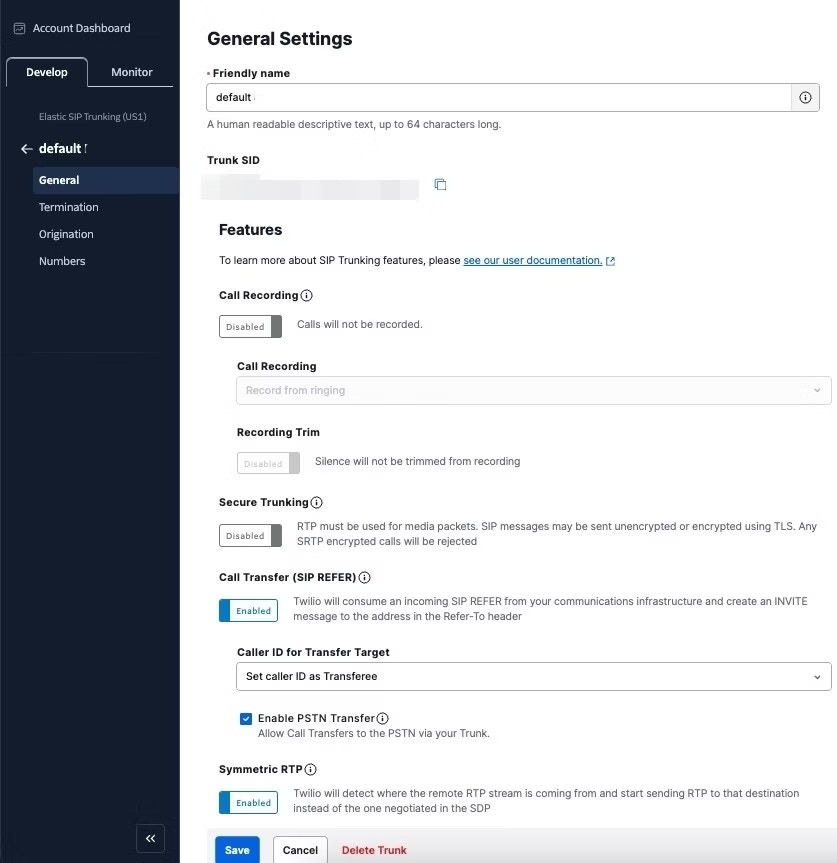Screen dimensions: 837x863
Task: Collapse the sidebar with the double-chevron icon
Action: pyautogui.click(x=150, y=838)
